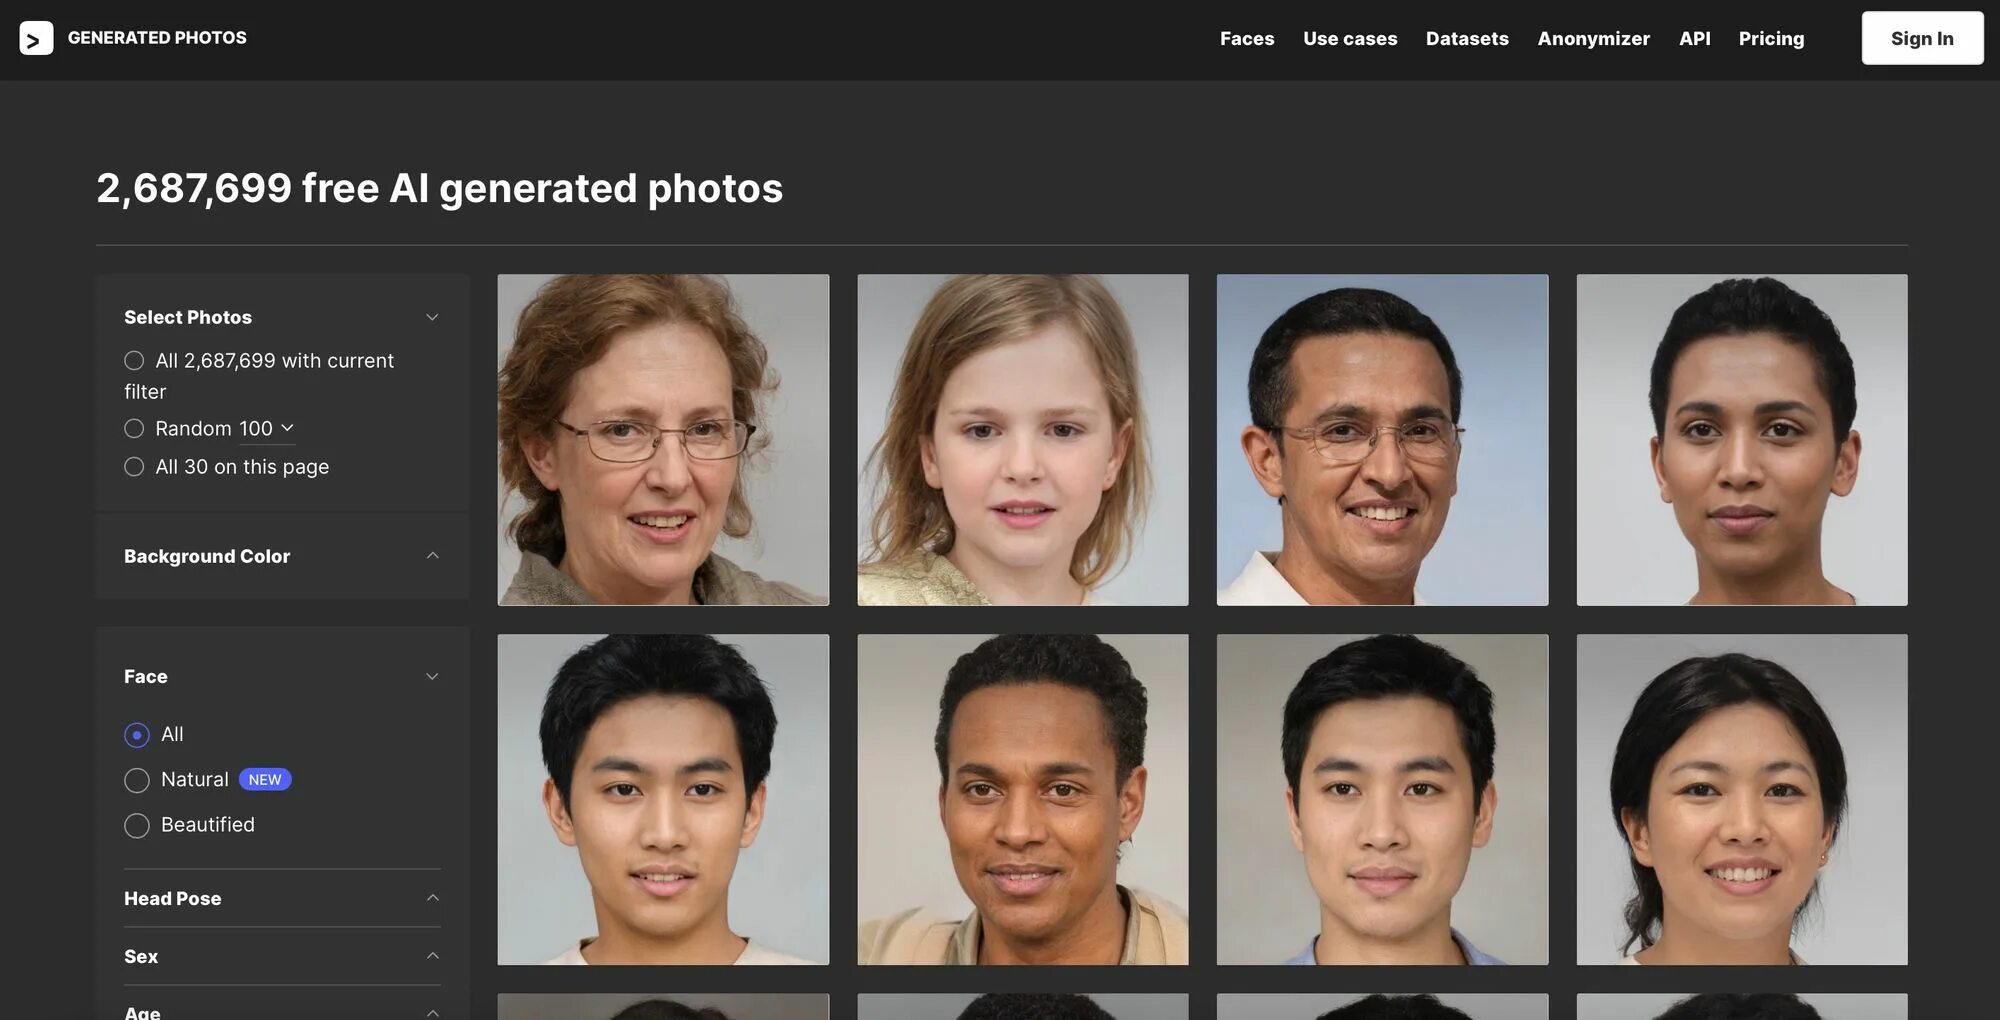Click the 2,687,699 free AI generated photos heading
The height and width of the screenshot is (1020, 2000).
[440, 188]
